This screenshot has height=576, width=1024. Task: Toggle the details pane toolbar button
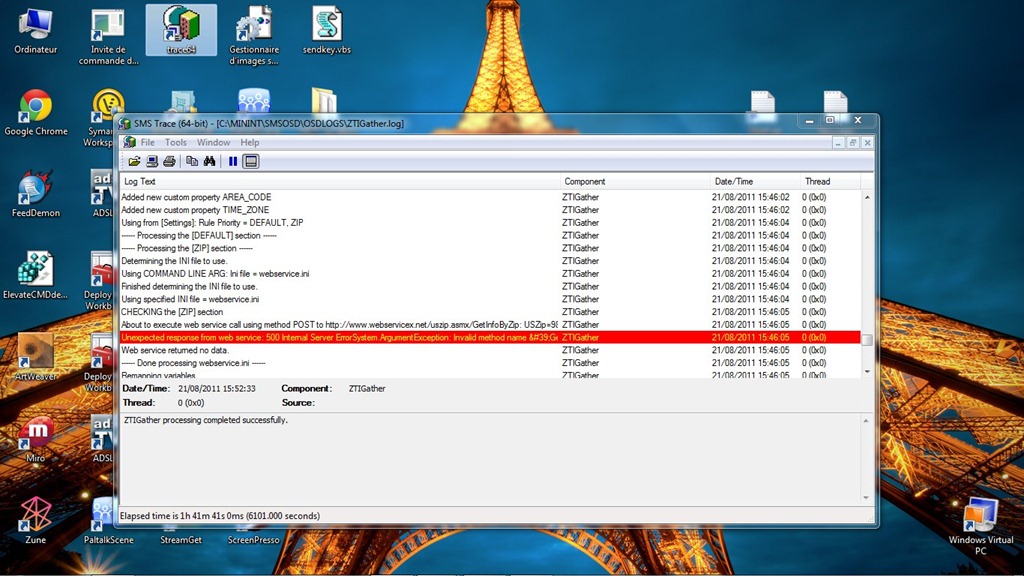[x=251, y=161]
